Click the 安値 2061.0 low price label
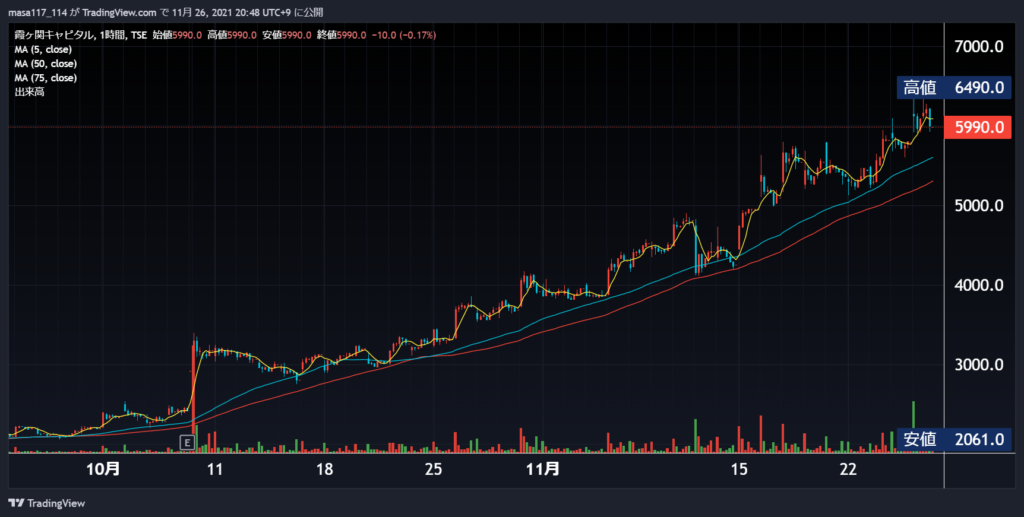1024x517 pixels. [x=954, y=439]
